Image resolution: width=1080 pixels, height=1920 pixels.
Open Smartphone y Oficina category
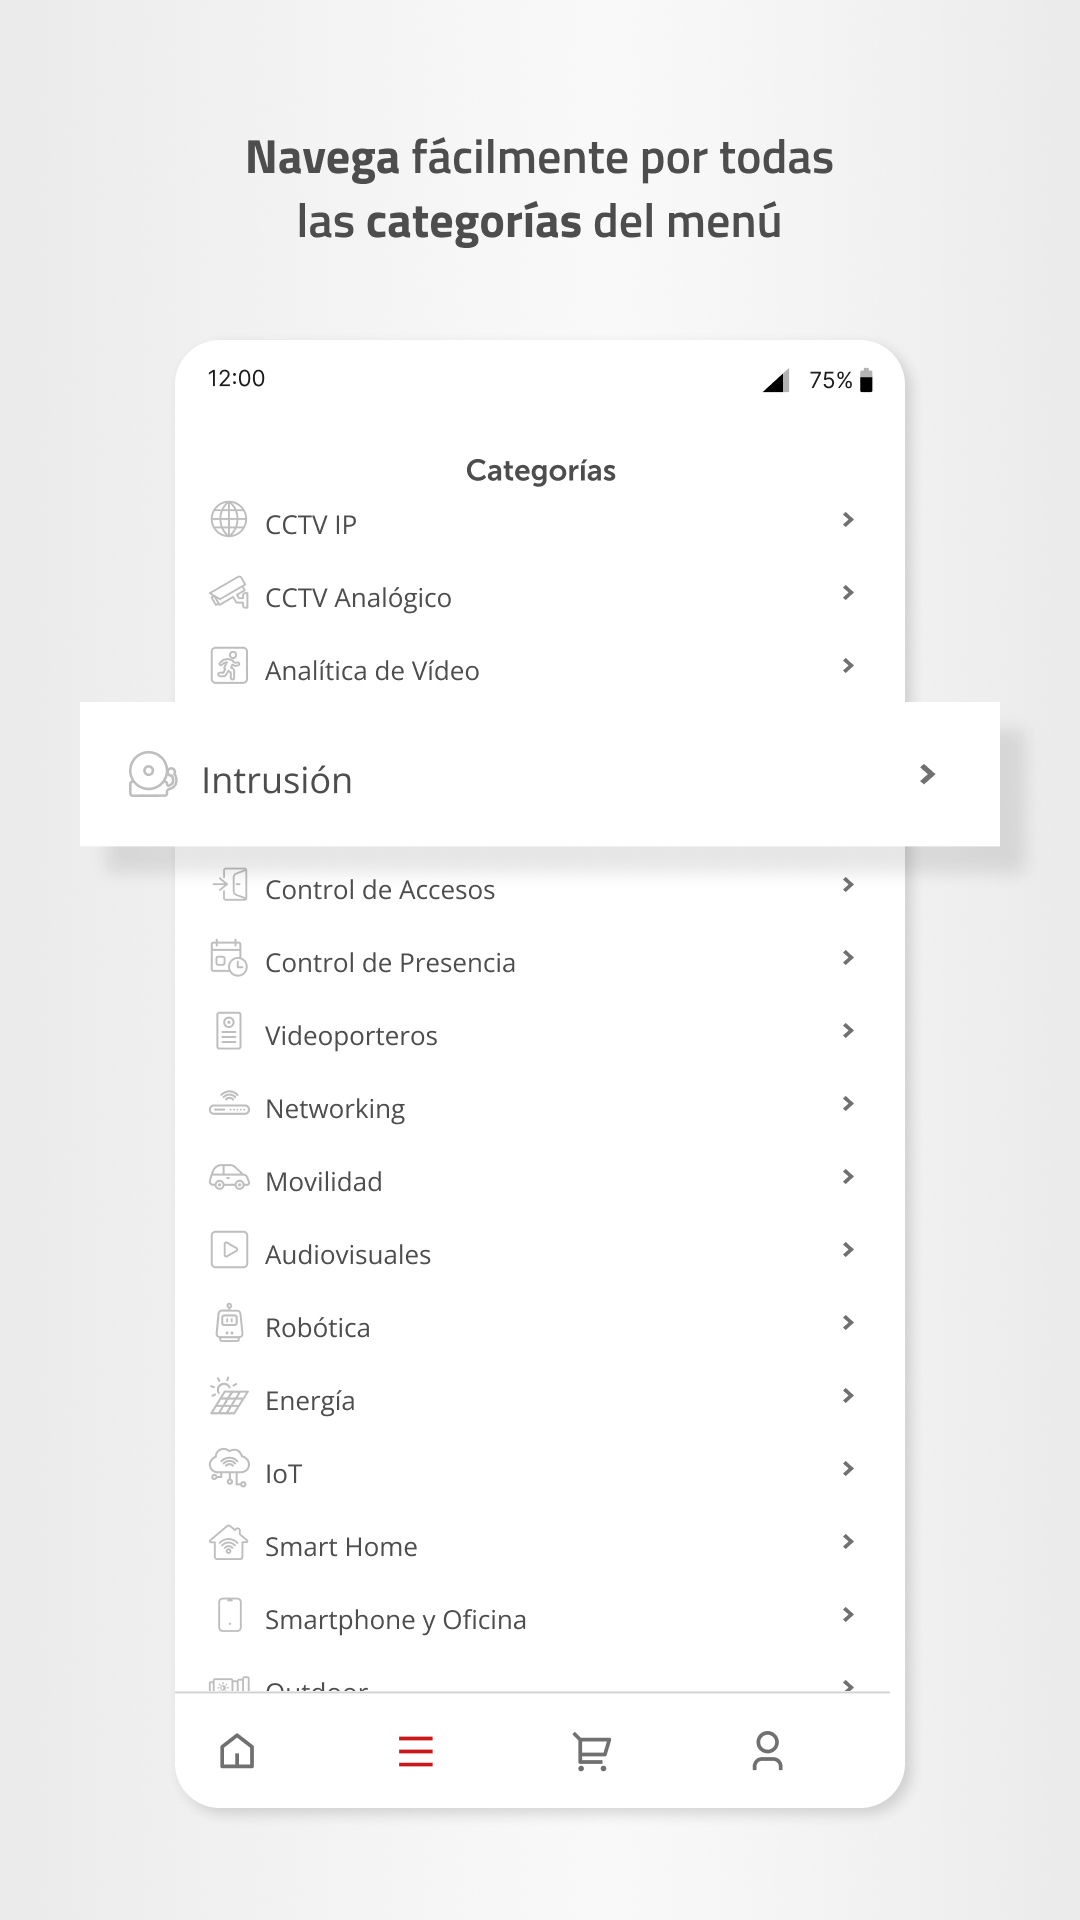coord(395,1620)
